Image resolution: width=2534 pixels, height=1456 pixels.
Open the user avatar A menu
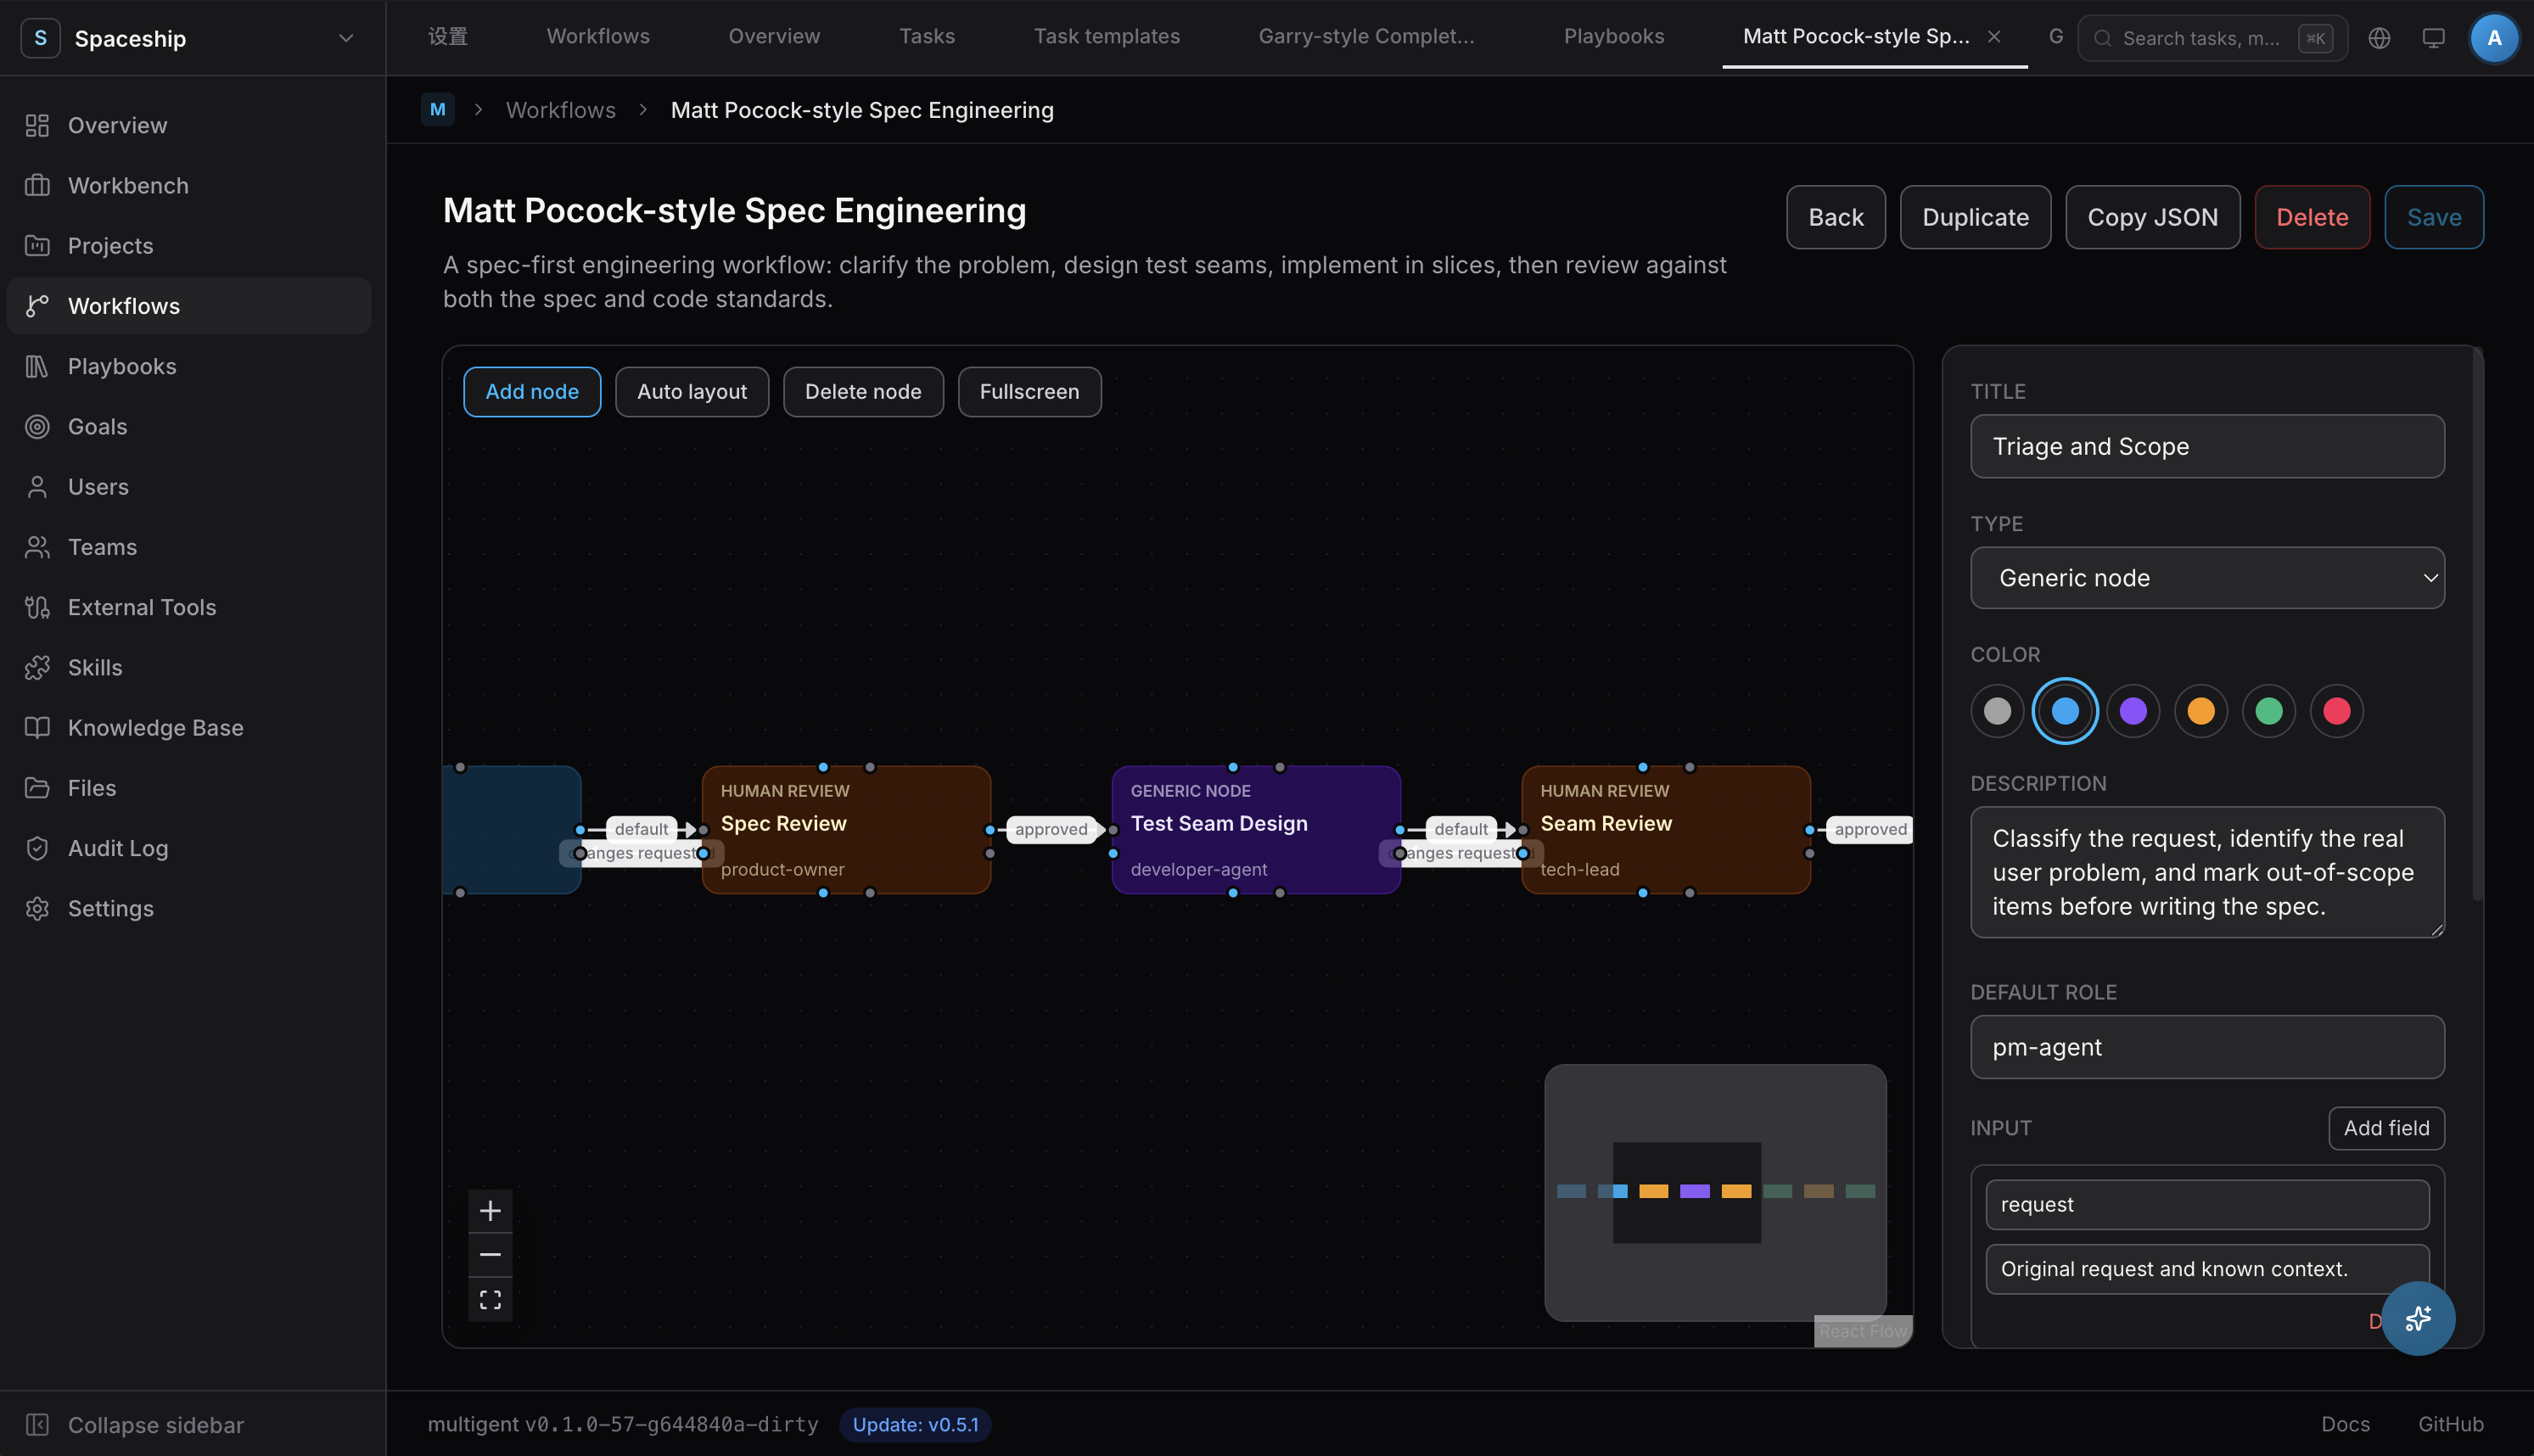(2494, 38)
